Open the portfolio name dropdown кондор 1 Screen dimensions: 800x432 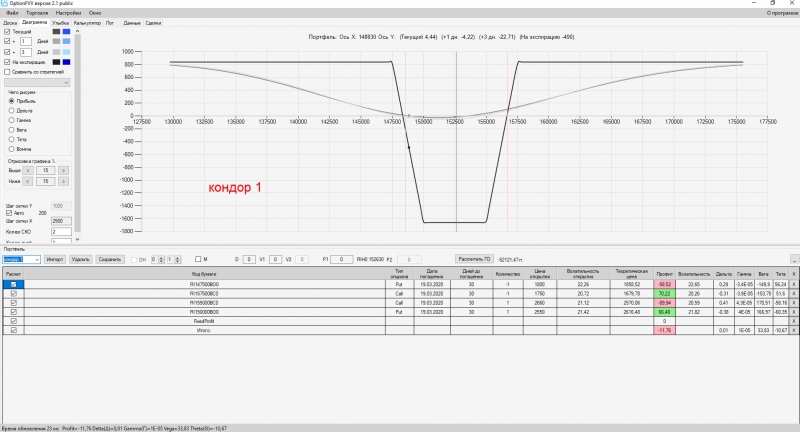(x=21, y=260)
